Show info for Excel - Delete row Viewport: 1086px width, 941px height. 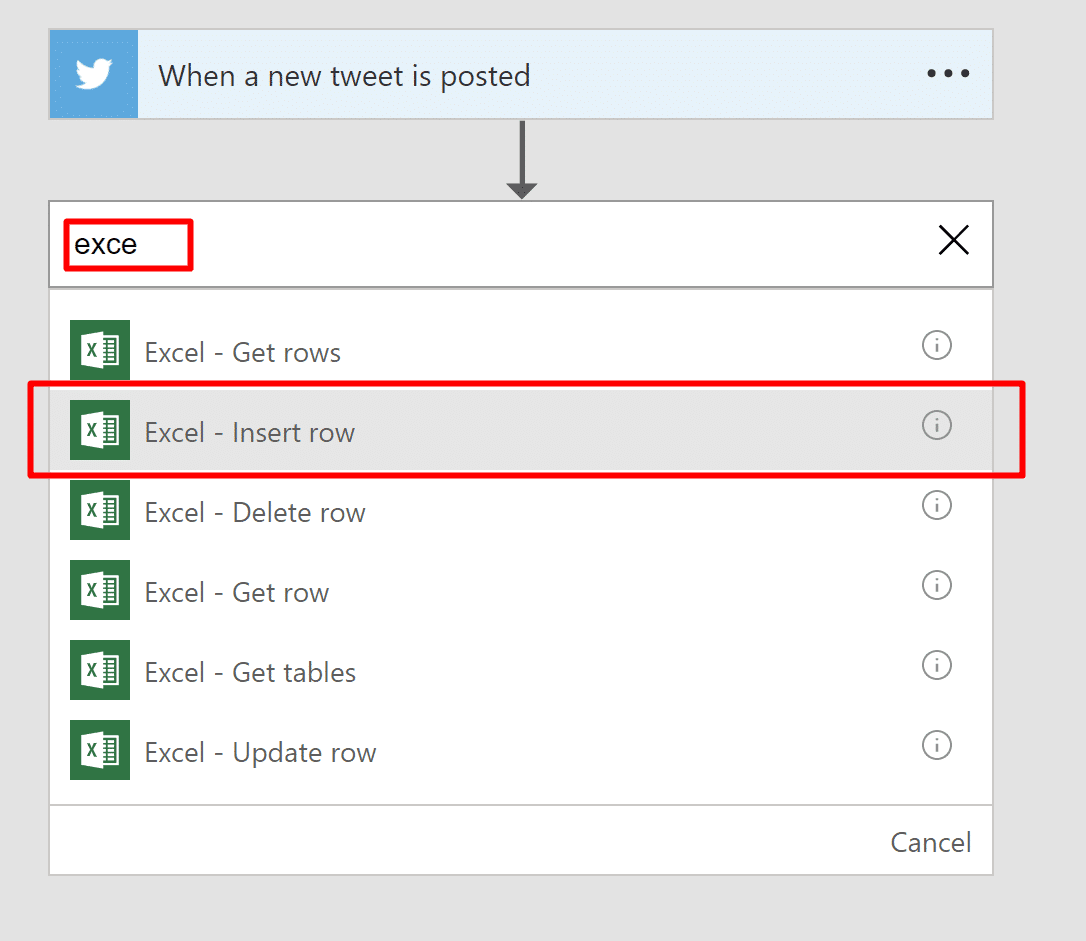[x=936, y=505]
